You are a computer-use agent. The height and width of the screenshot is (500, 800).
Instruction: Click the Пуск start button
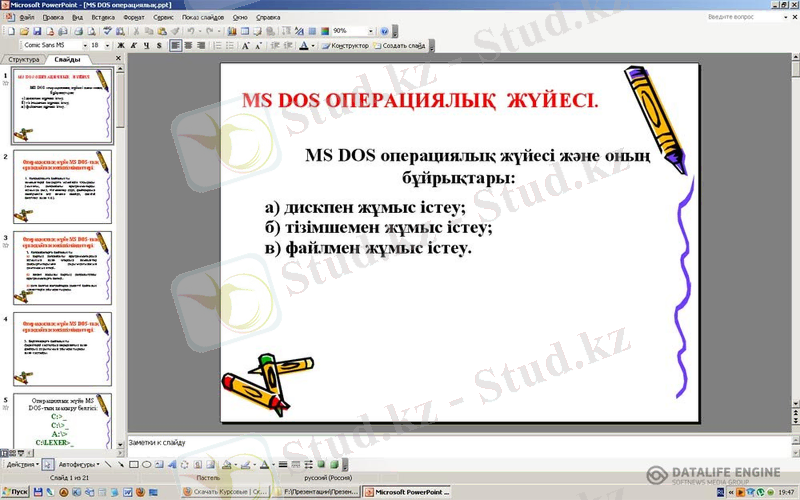(15, 492)
